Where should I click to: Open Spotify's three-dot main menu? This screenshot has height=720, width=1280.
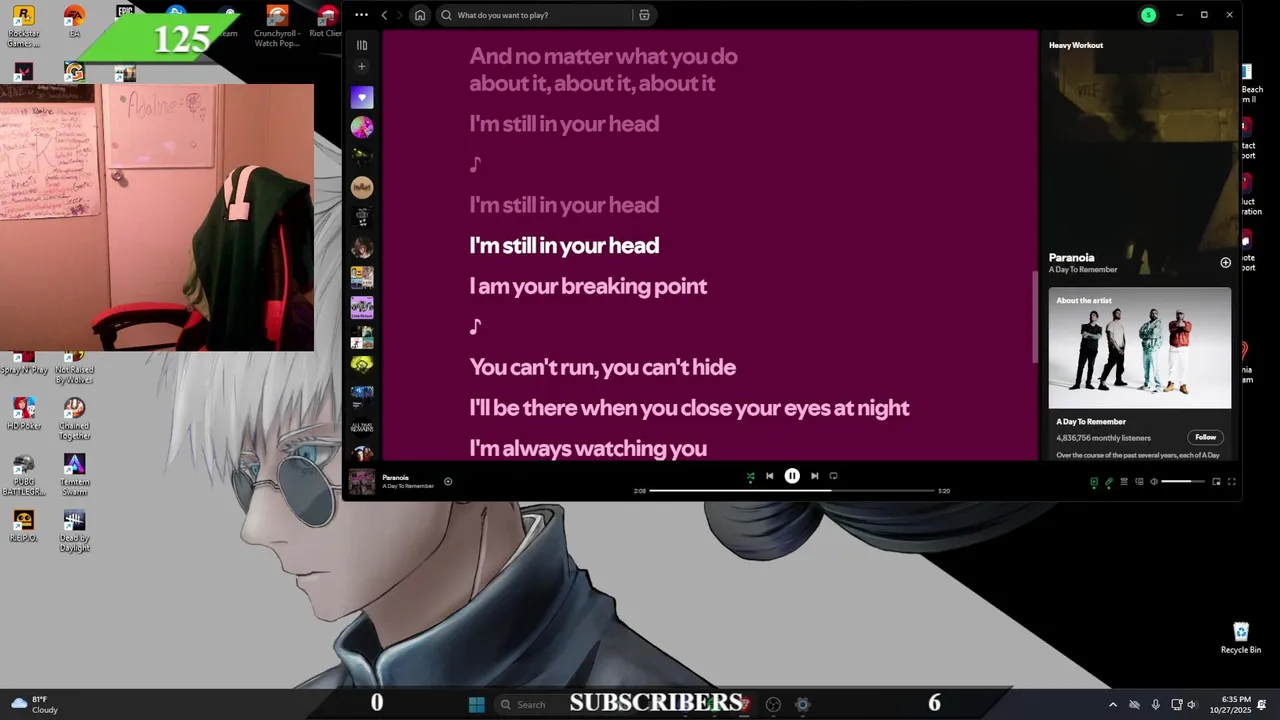[361, 15]
